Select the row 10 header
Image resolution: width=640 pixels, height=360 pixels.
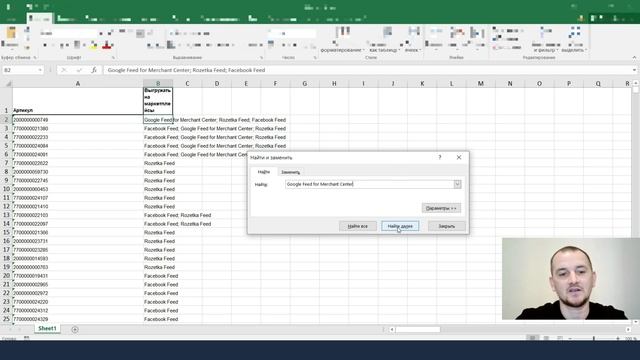point(6,189)
